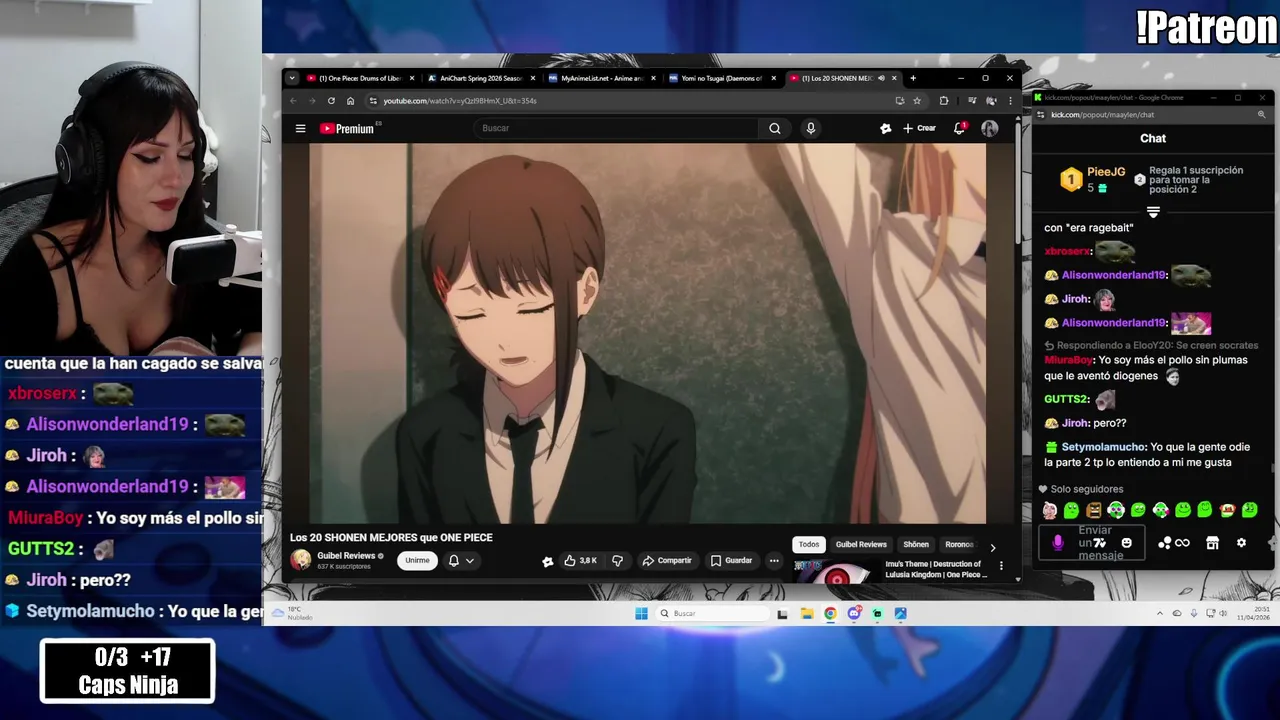This screenshot has height=720, width=1280.
Task: Mute the Los 20 SHONEN tab audio
Action: [x=881, y=78]
